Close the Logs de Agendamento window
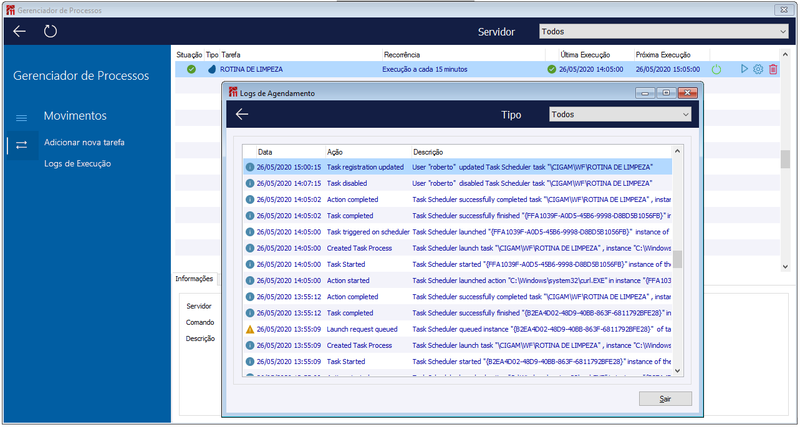Screen dimensions: 800x427 (687, 92)
